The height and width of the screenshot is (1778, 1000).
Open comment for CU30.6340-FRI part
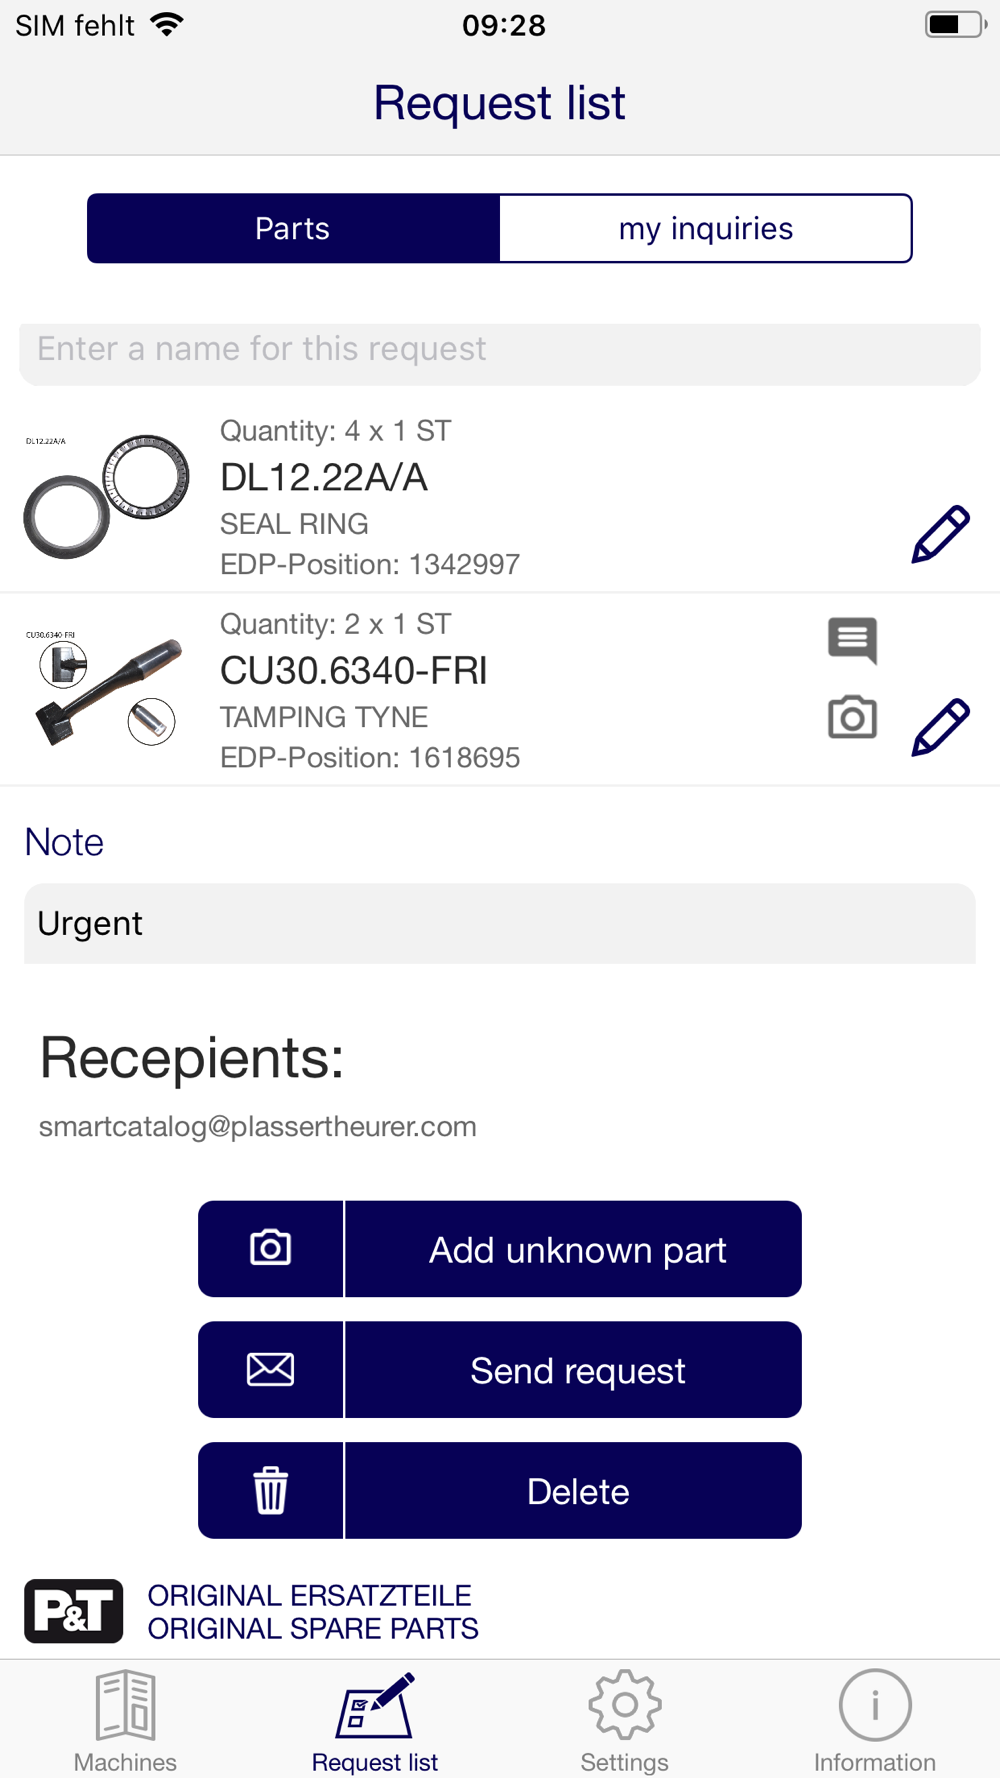point(852,640)
